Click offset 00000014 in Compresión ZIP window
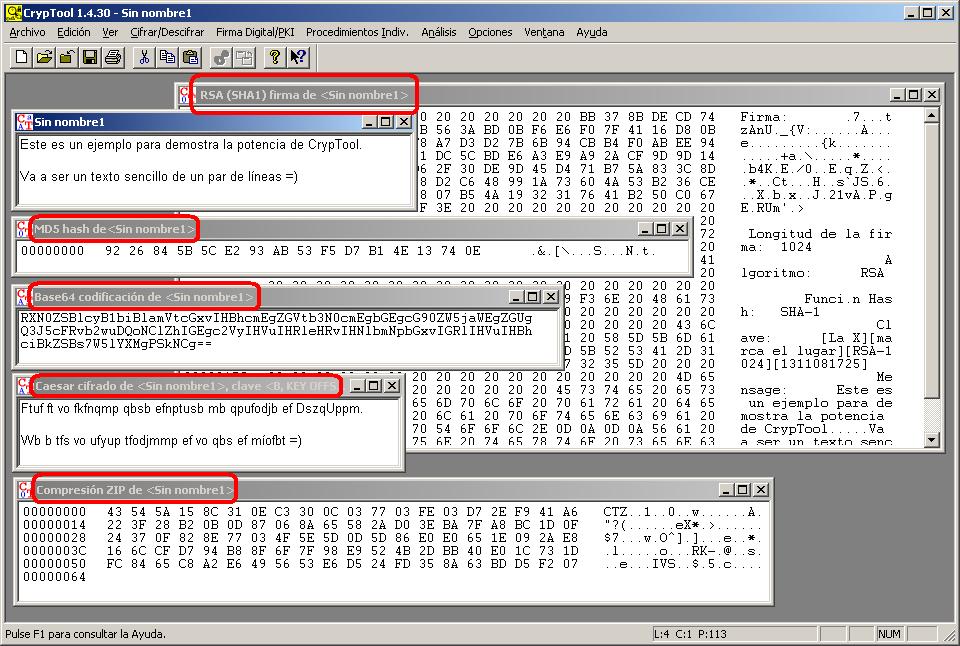The height and width of the screenshot is (646, 960). 54,525
